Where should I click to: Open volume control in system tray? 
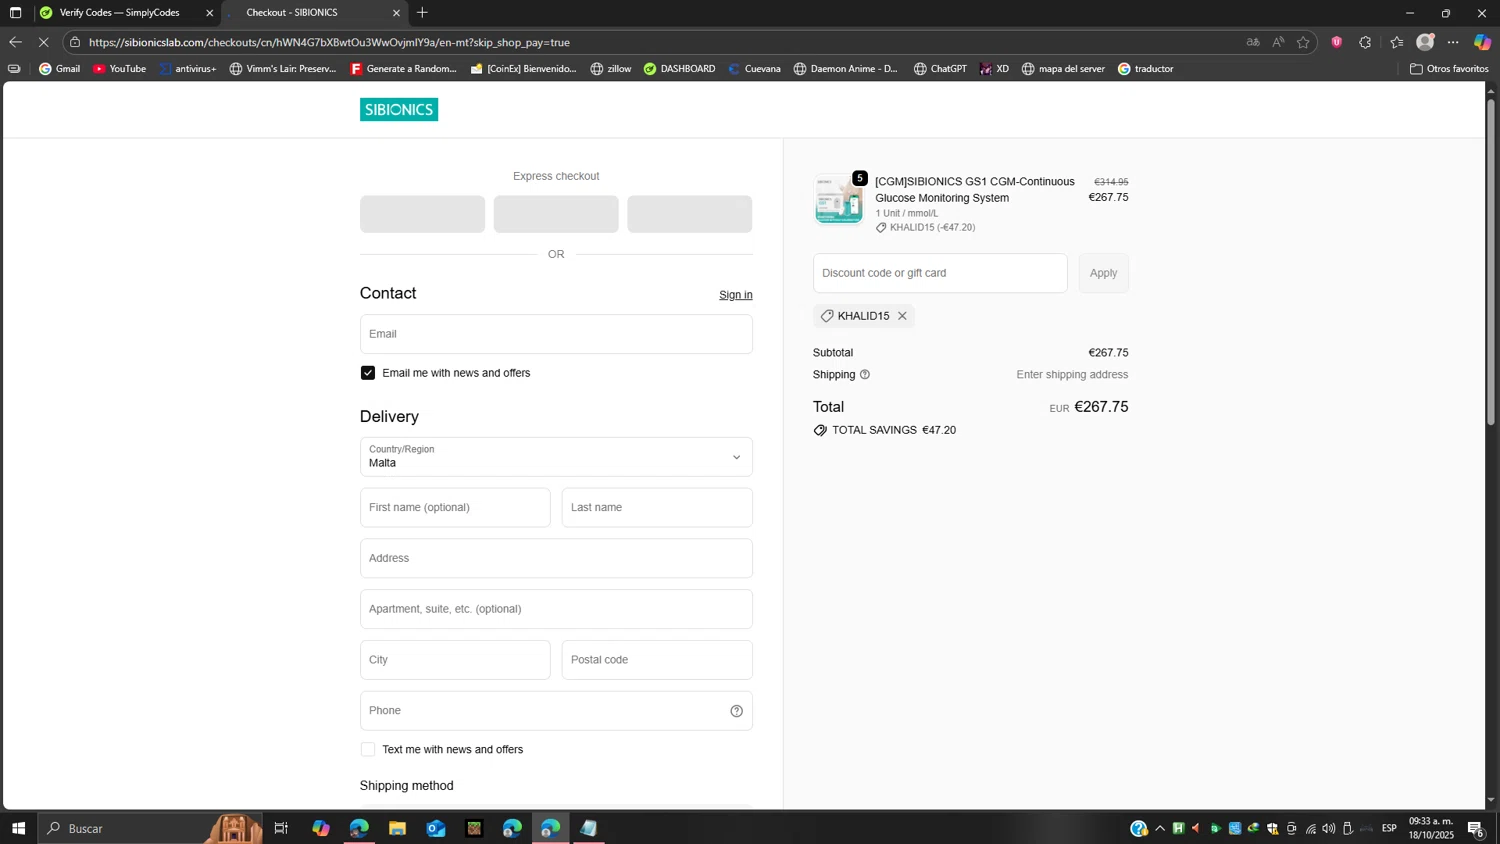pos(1328,828)
